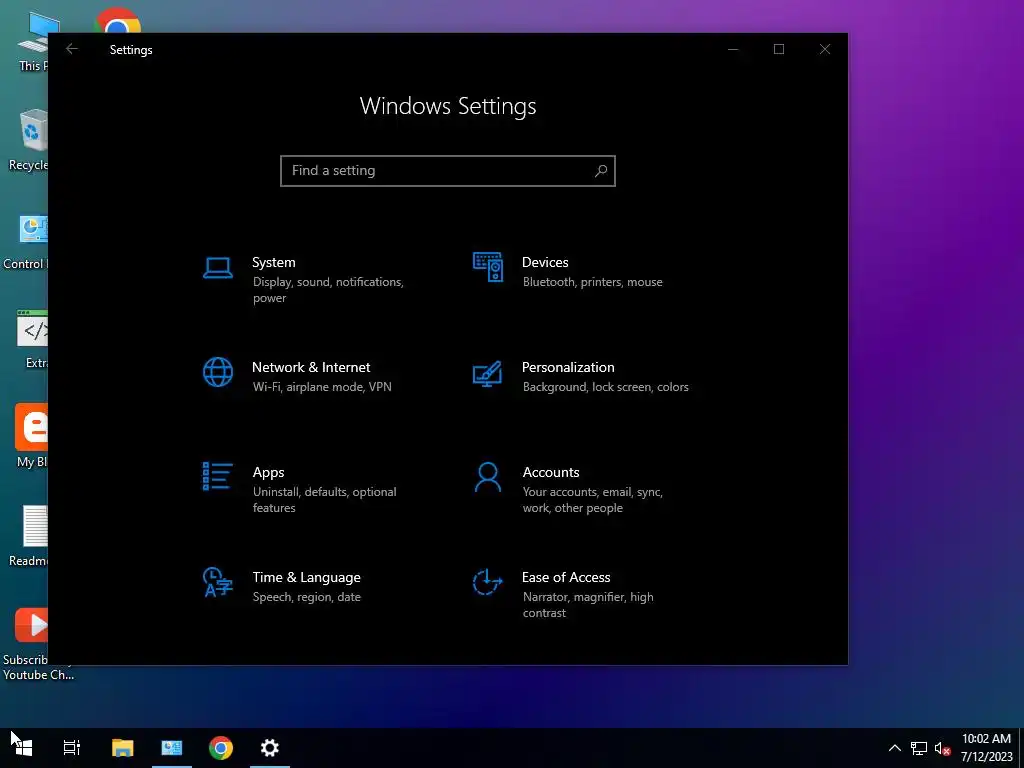Viewport: 1024px width, 768px height.
Task: Click 'Display, sound, notifications, power' text
Action: pyautogui.click(x=328, y=290)
